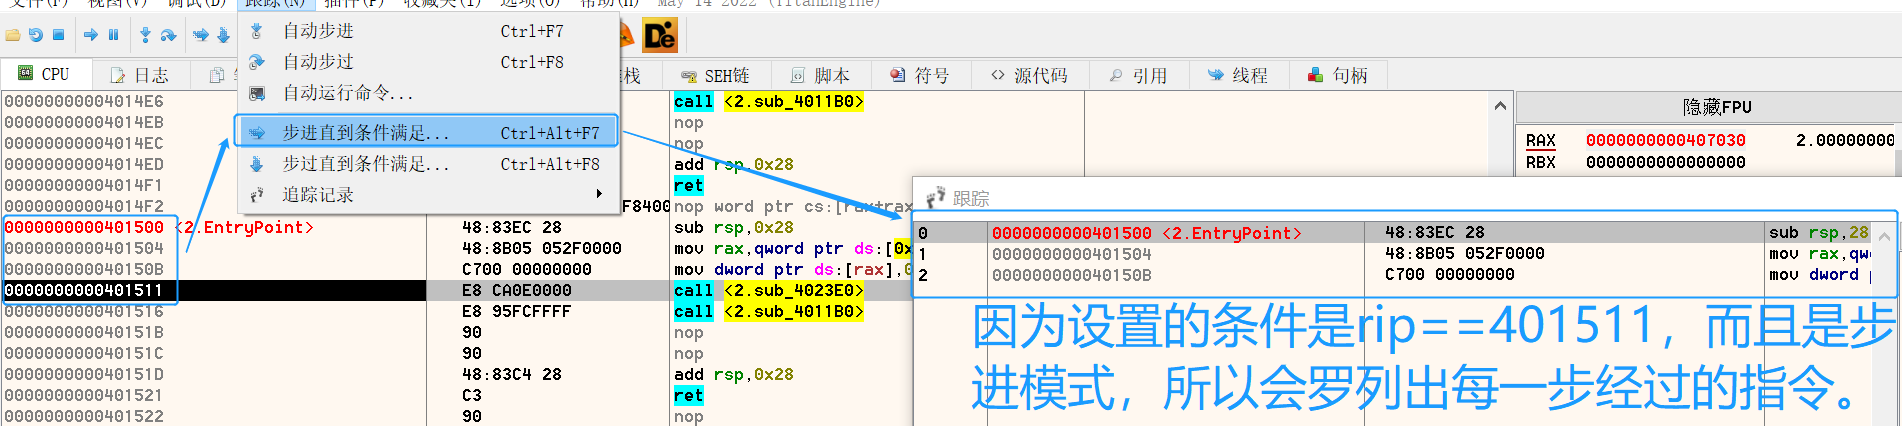Click the orange De toolbar icon
Image resolution: width=1902 pixels, height=426 pixels.
(660, 37)
